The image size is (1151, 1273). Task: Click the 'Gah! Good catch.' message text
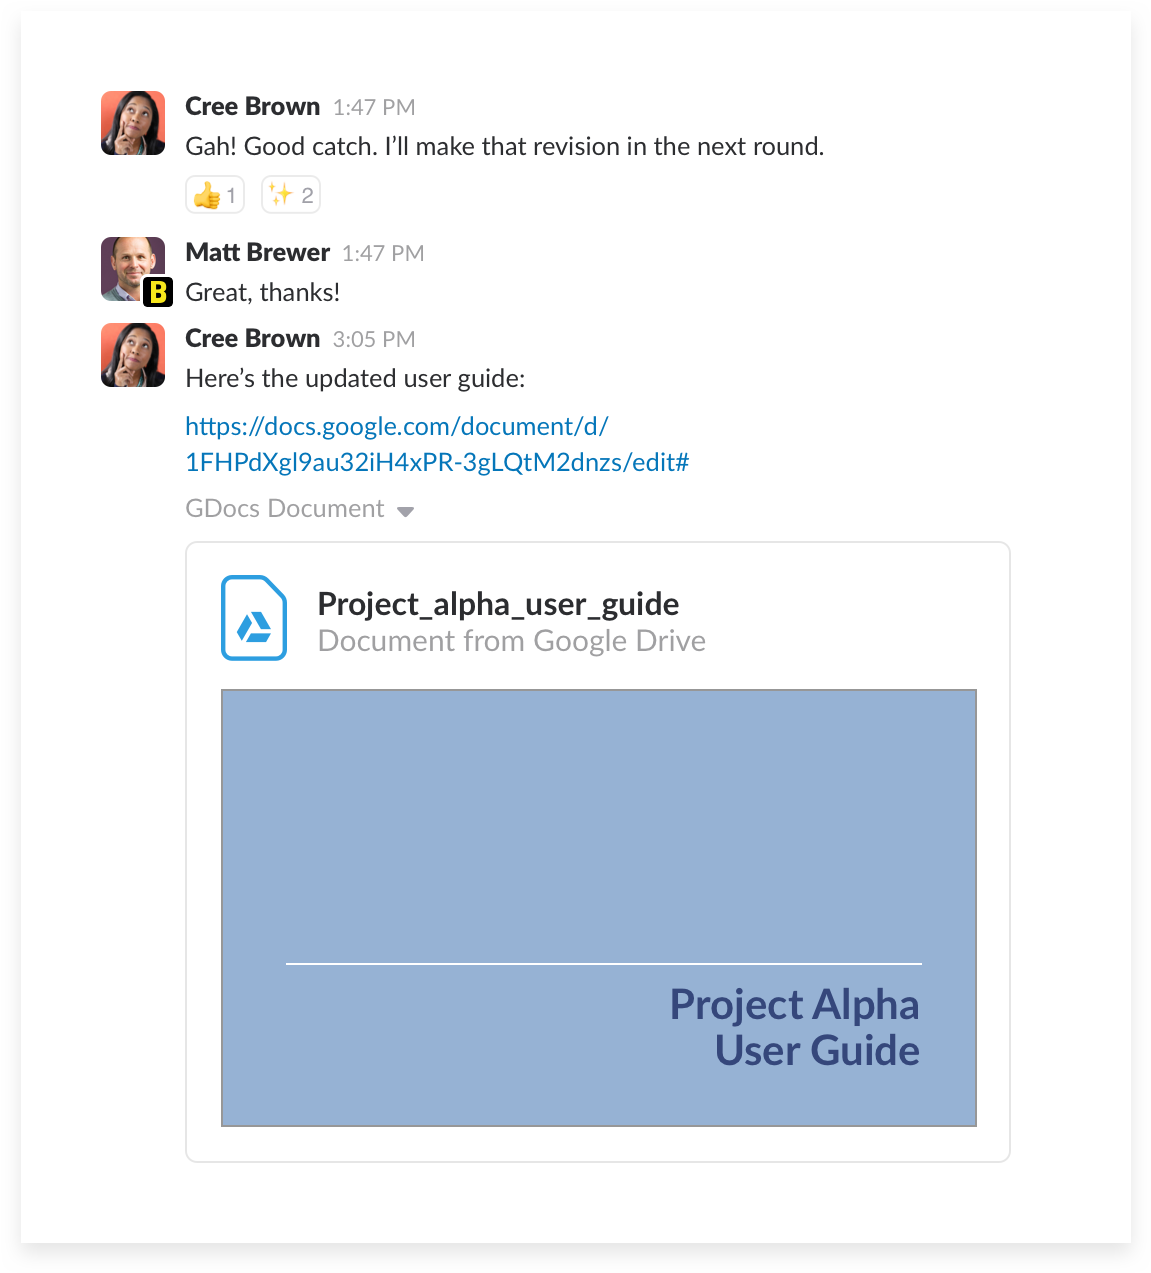tap(505, 147)
